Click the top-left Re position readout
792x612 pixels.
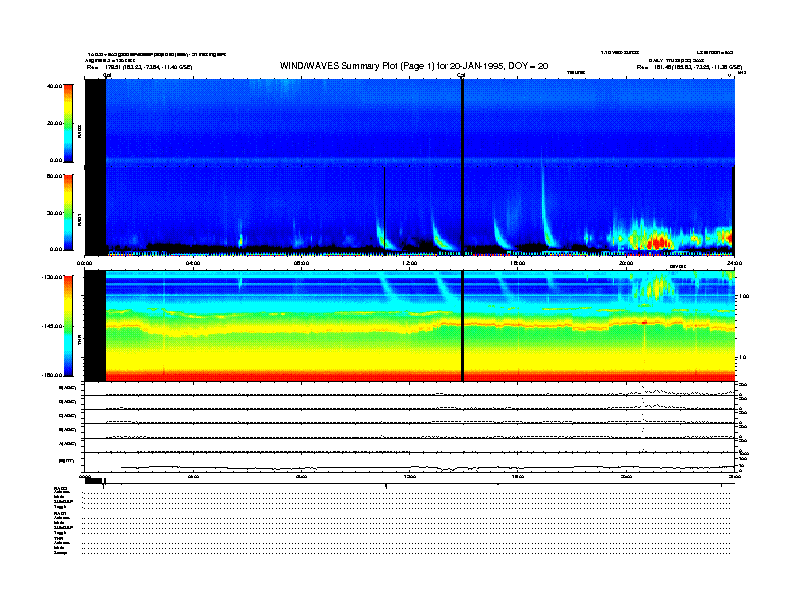click(139, 67)
